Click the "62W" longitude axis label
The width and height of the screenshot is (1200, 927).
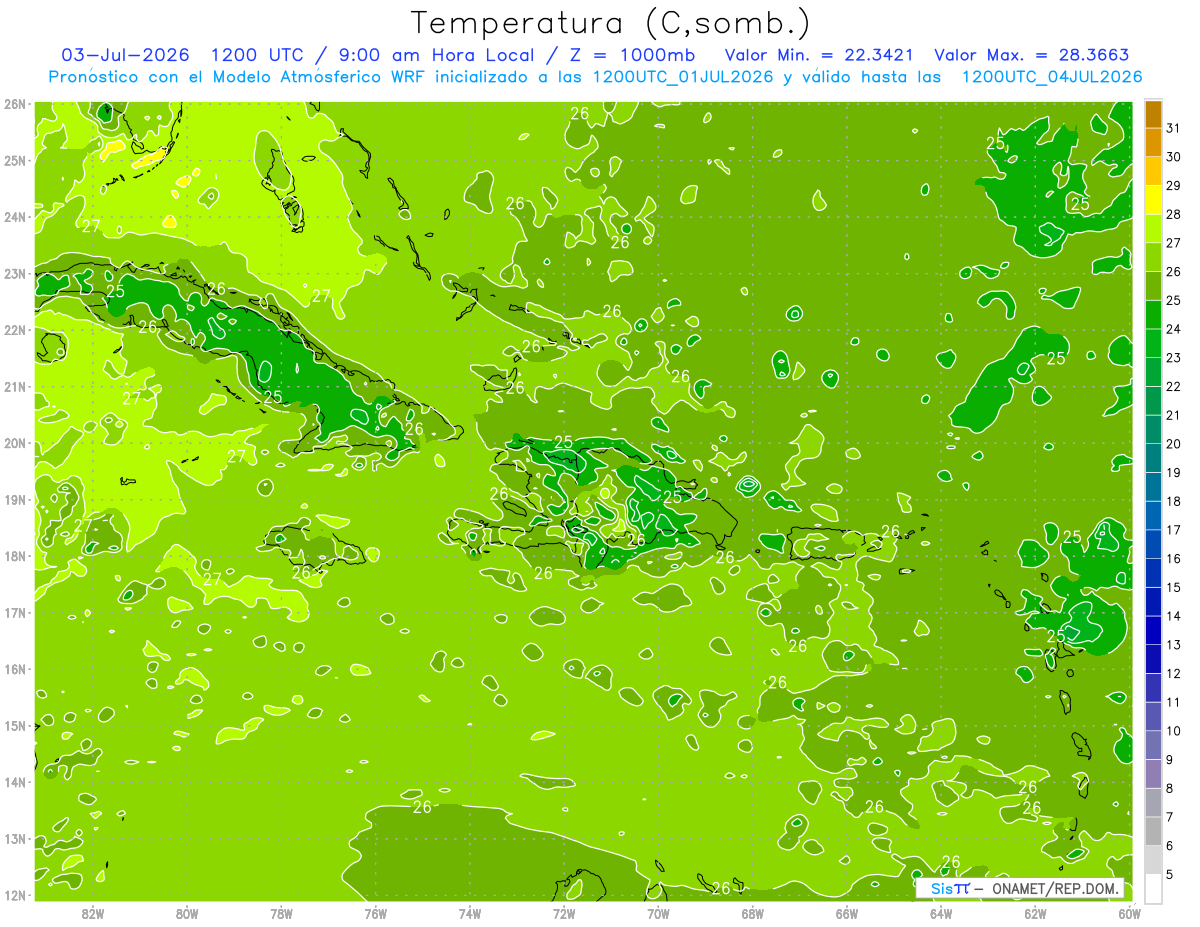point(1035,913)
